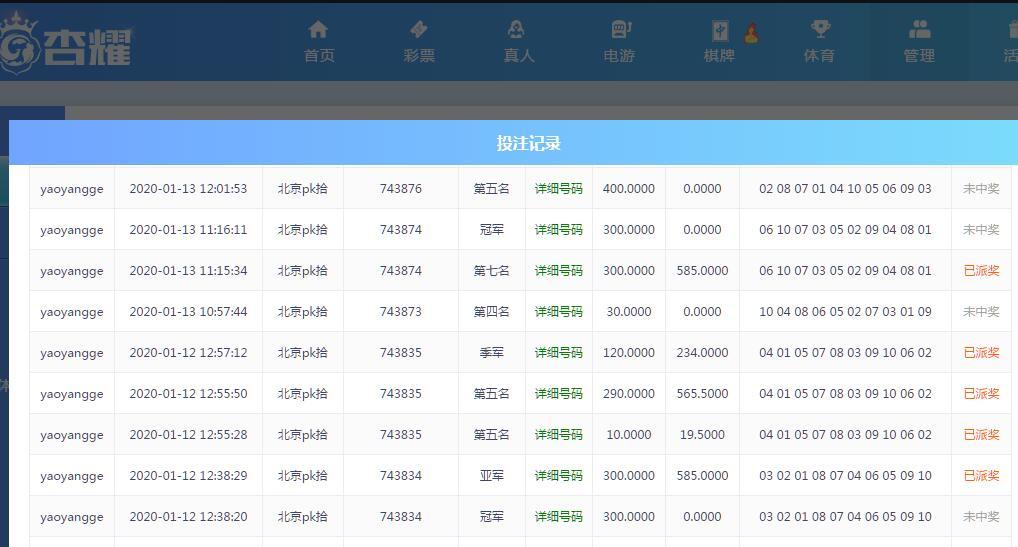Click the bet amount 120.0000

[x=628, y=353]
